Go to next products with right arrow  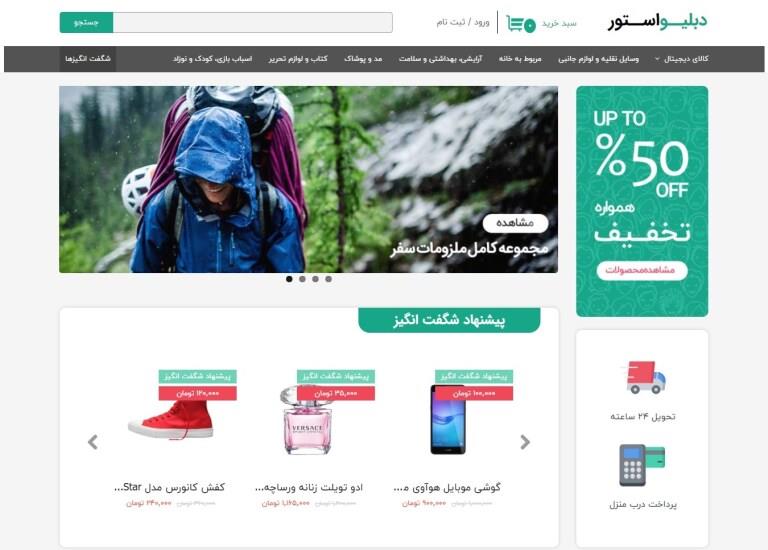tap(525, 442)
